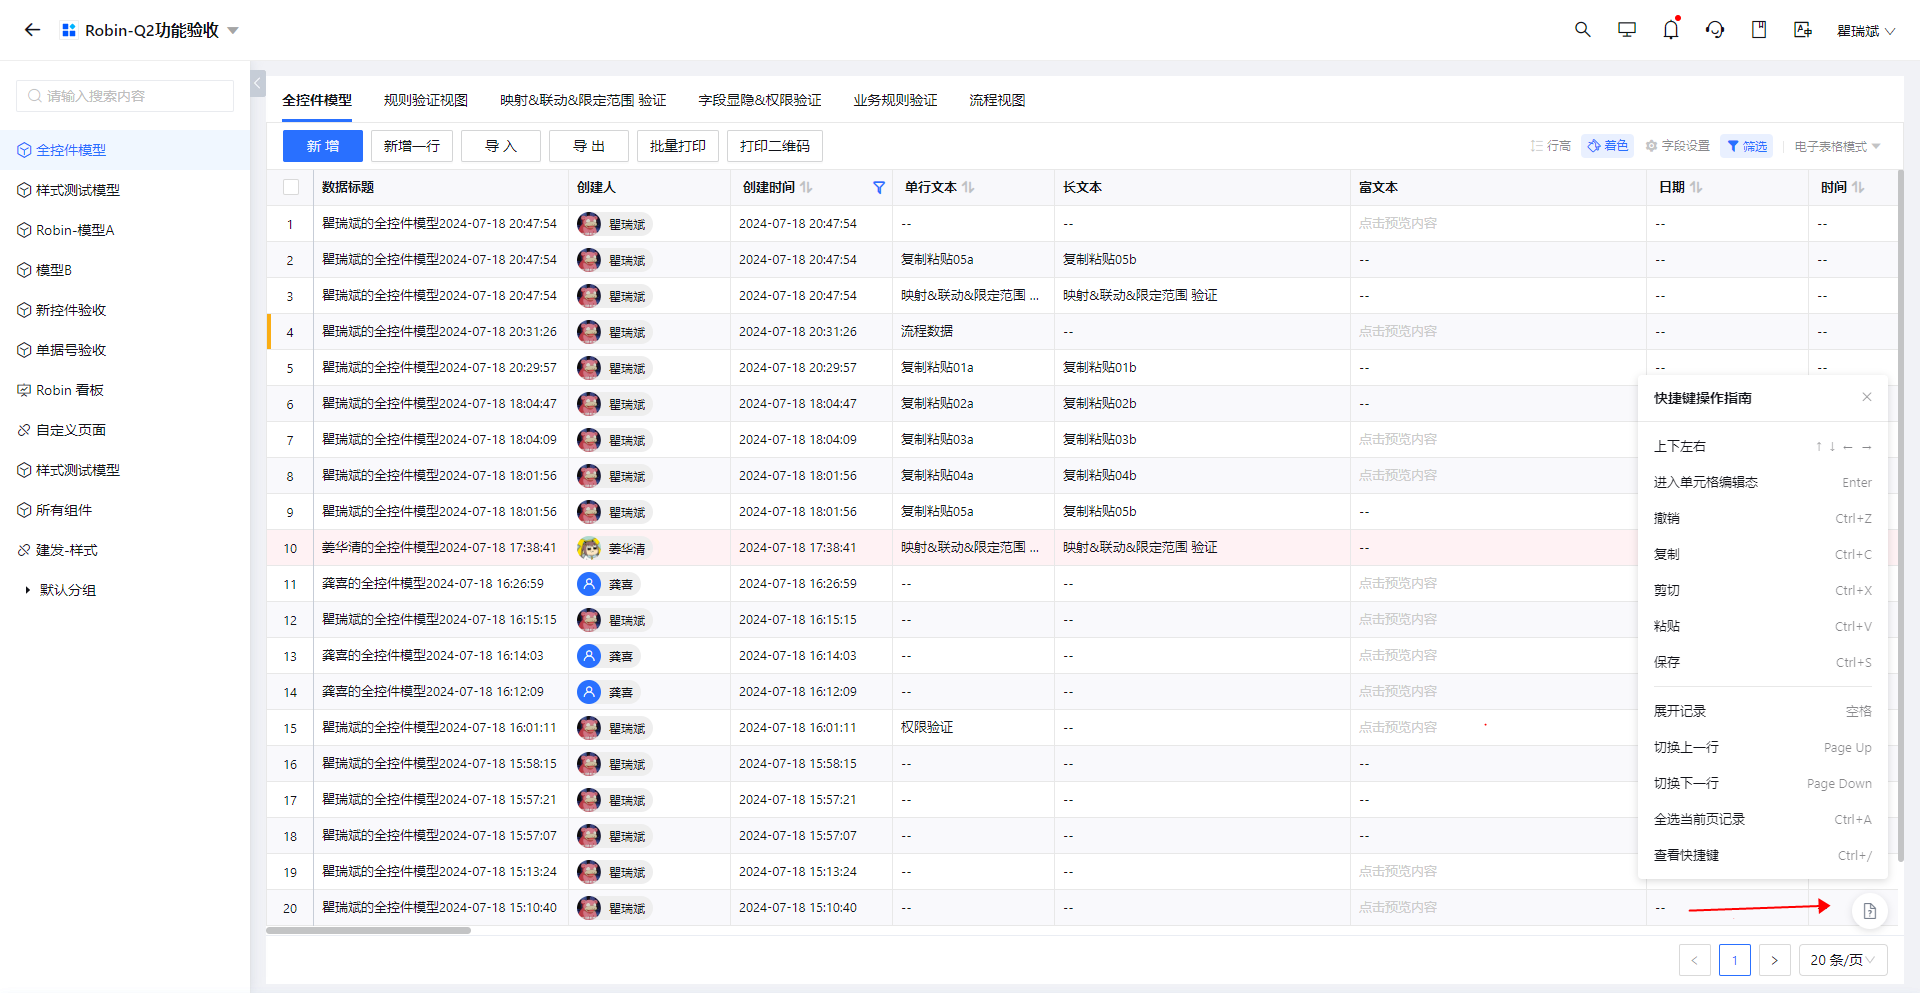
Task: Sort by the 创建时间 column sort icon
Action: click(806, 187)
